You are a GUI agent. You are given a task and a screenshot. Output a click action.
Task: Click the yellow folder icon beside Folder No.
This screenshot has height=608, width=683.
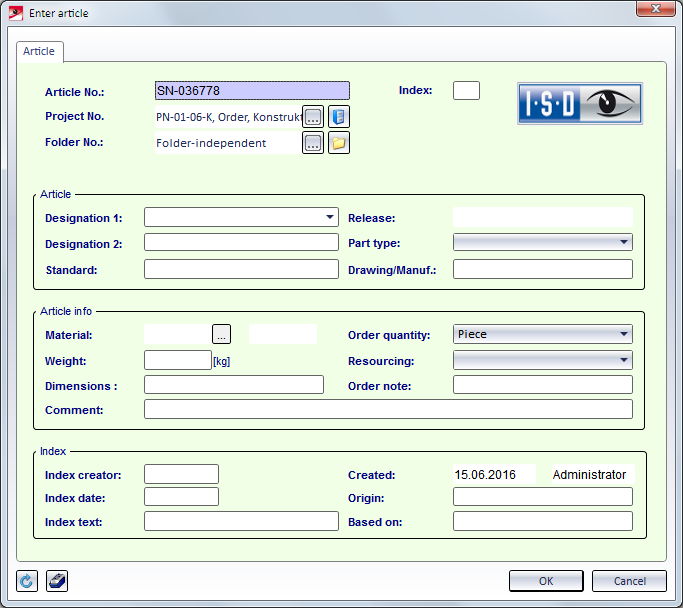(x=339, y=143)
